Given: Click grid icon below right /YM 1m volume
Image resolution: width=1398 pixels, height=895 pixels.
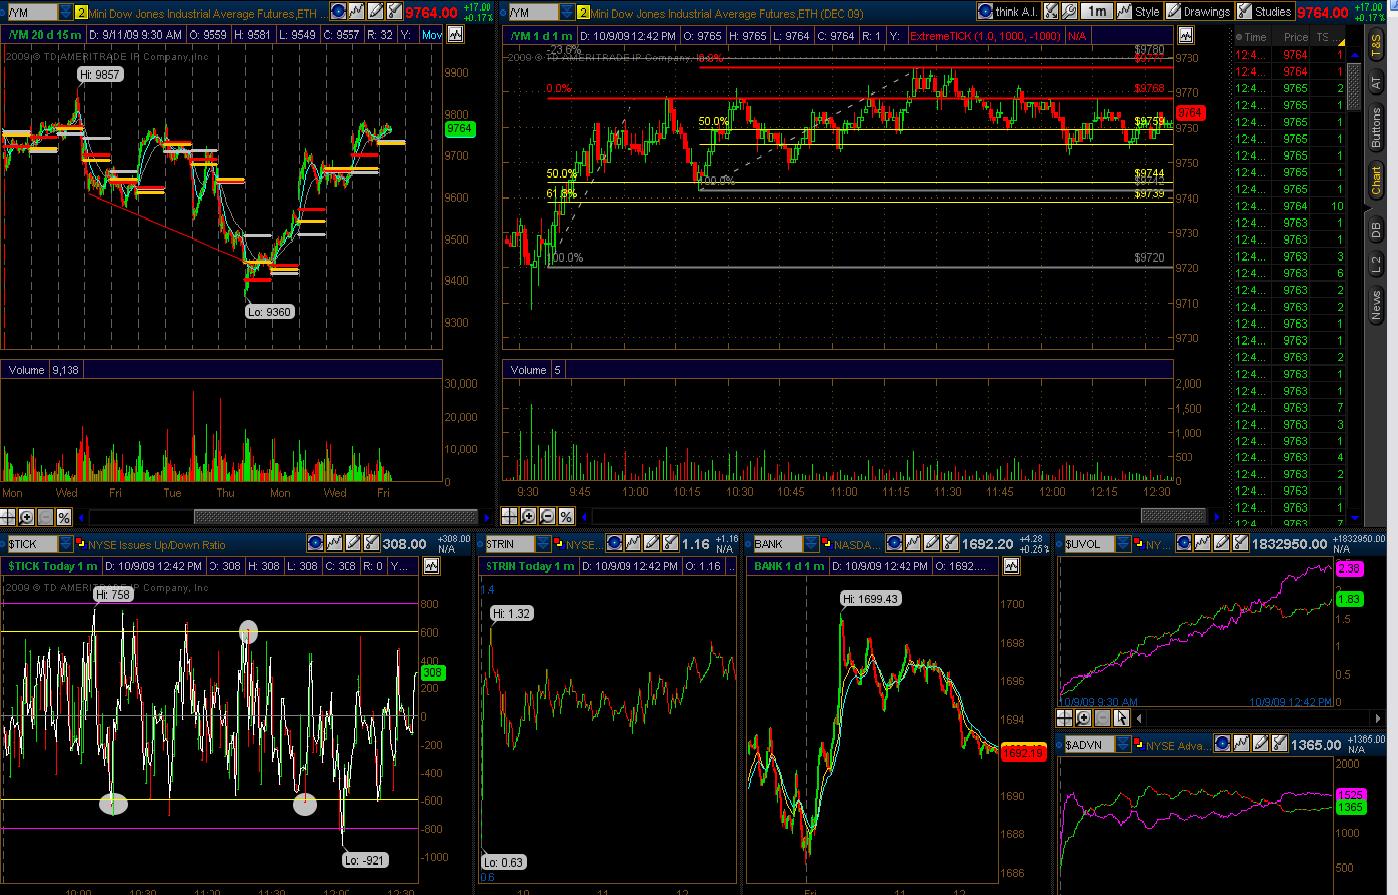Looking at the screenshot, I should [x=510, y=516].
